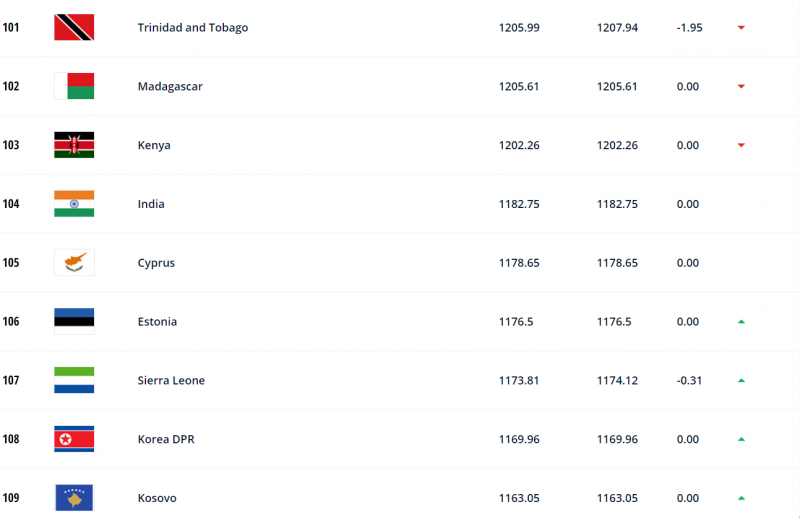Click the Sierra Leone flag icon
The height and width of the screenshot is (520, 800).
pyautogui.click(x=74, y=380)
